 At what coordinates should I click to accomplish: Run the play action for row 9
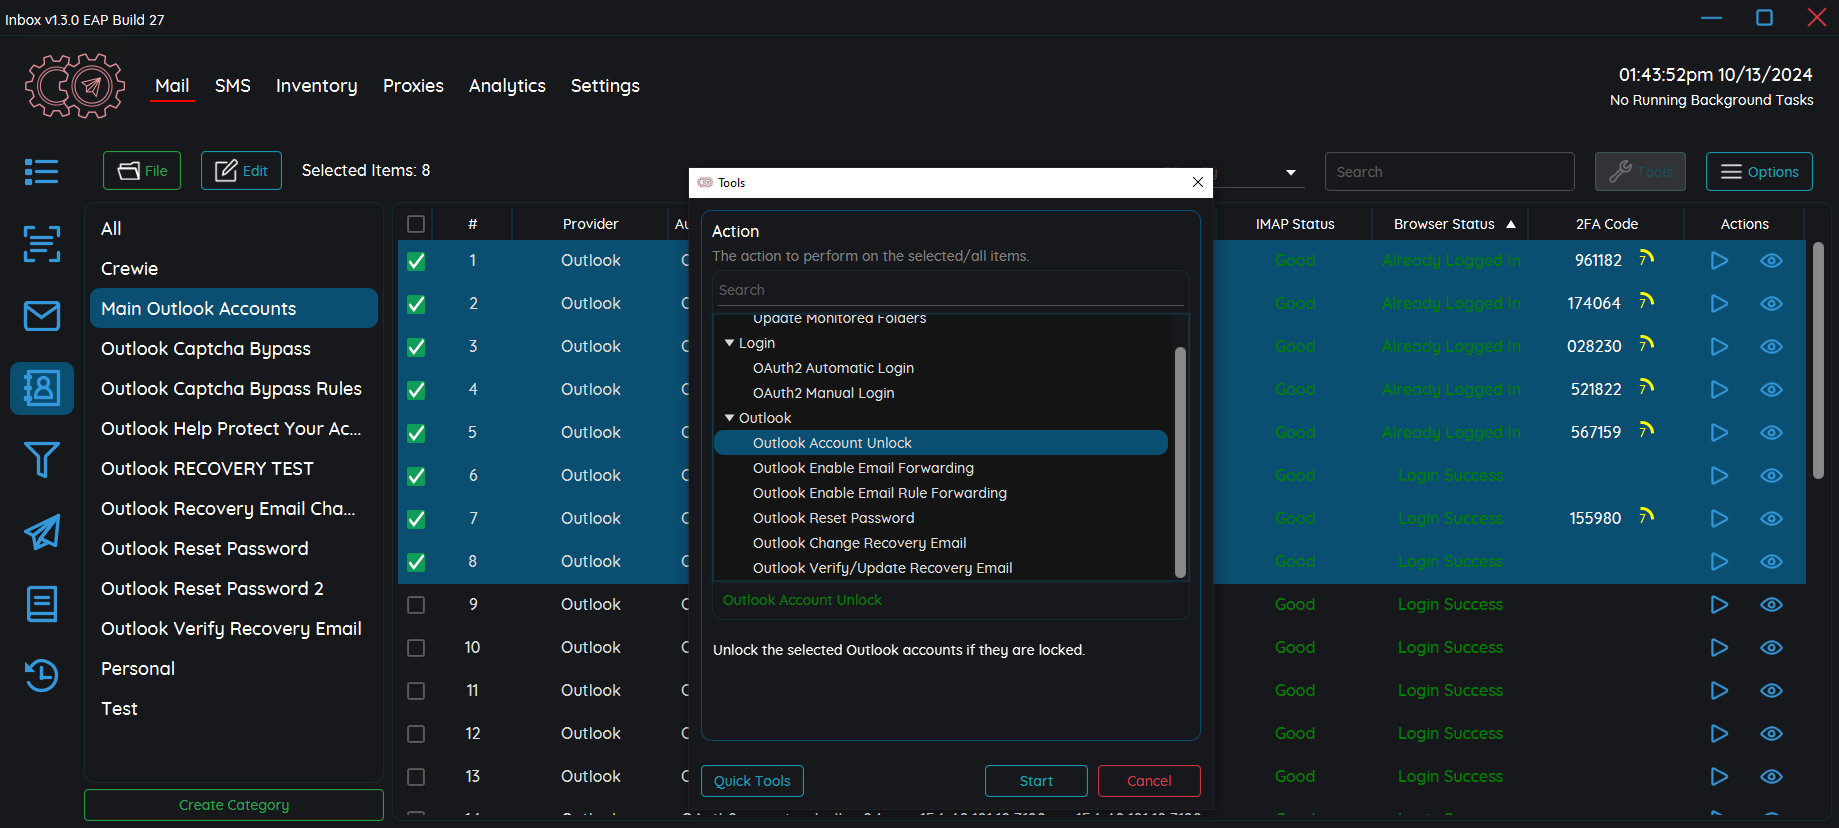point(1719,604)
